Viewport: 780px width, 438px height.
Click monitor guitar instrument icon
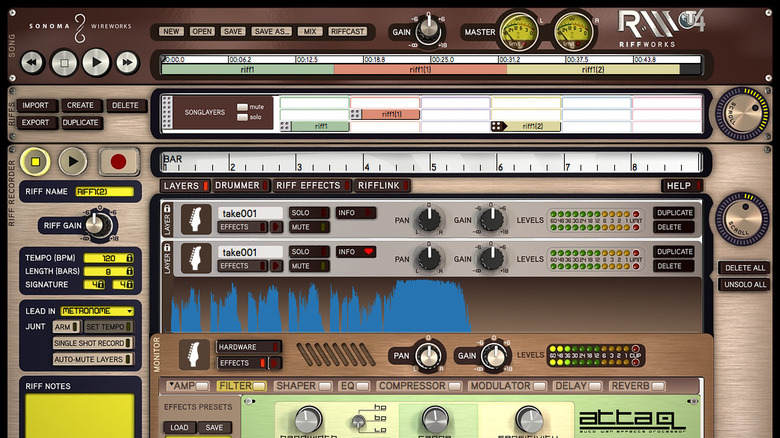click(194, 355)
